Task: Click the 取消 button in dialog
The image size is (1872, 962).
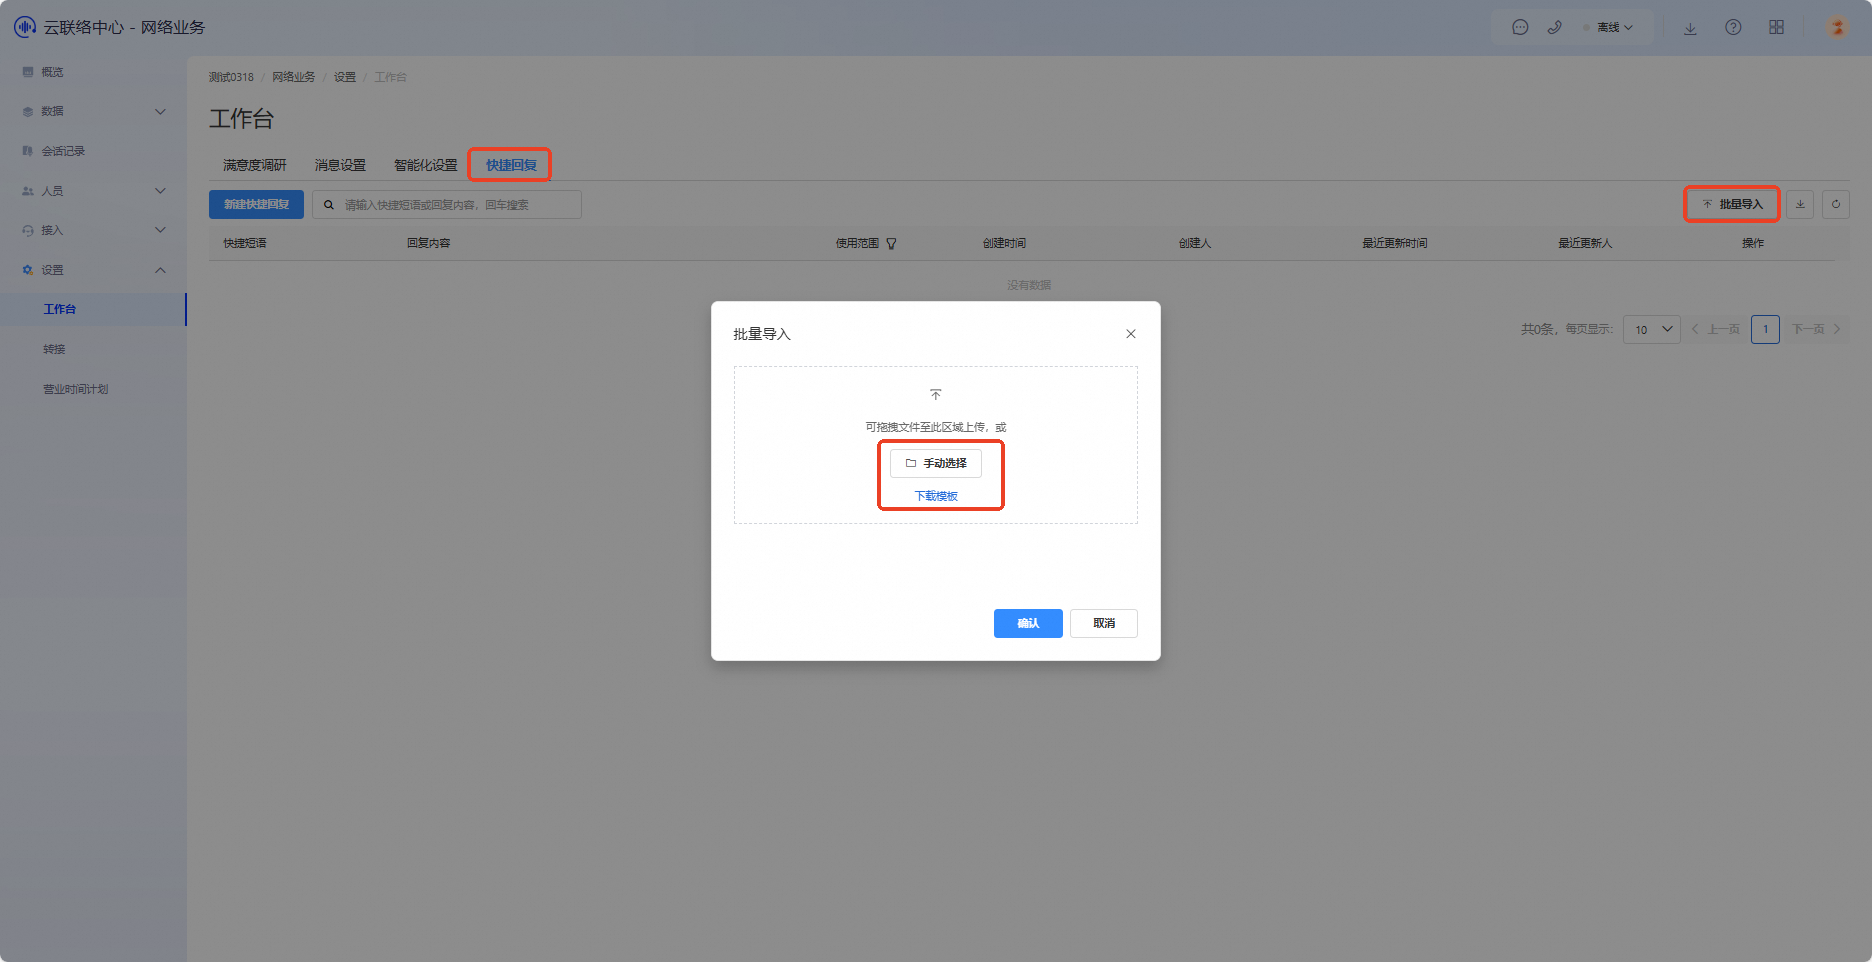Action: coord(1104,623)
